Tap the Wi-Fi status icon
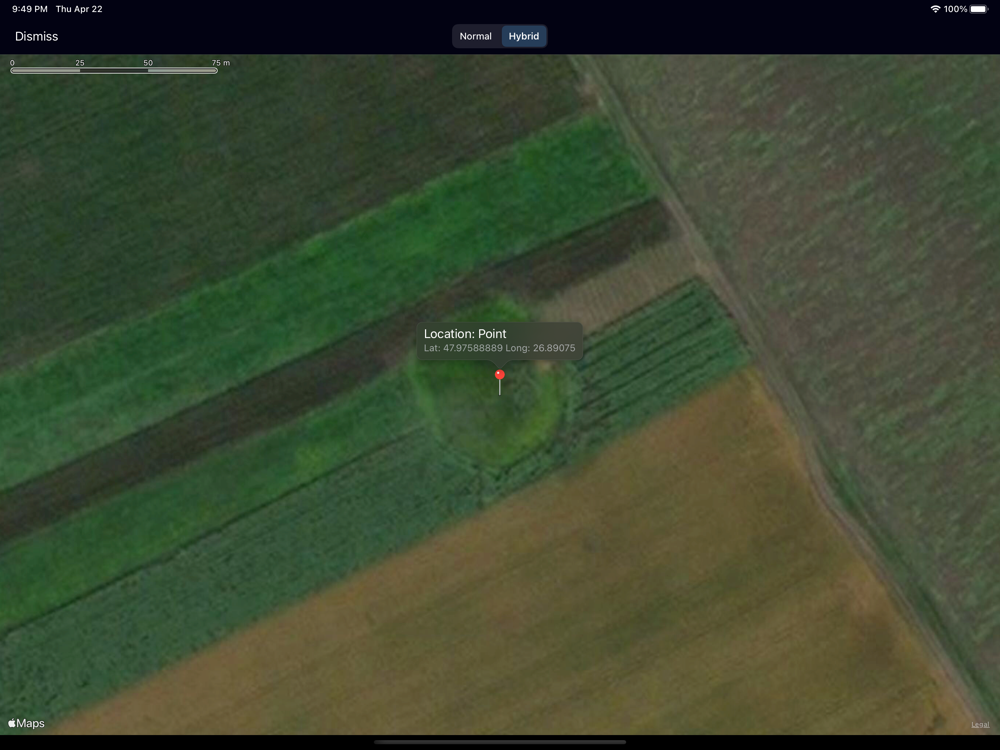The image size is (1000, 750). coord(935,9)
